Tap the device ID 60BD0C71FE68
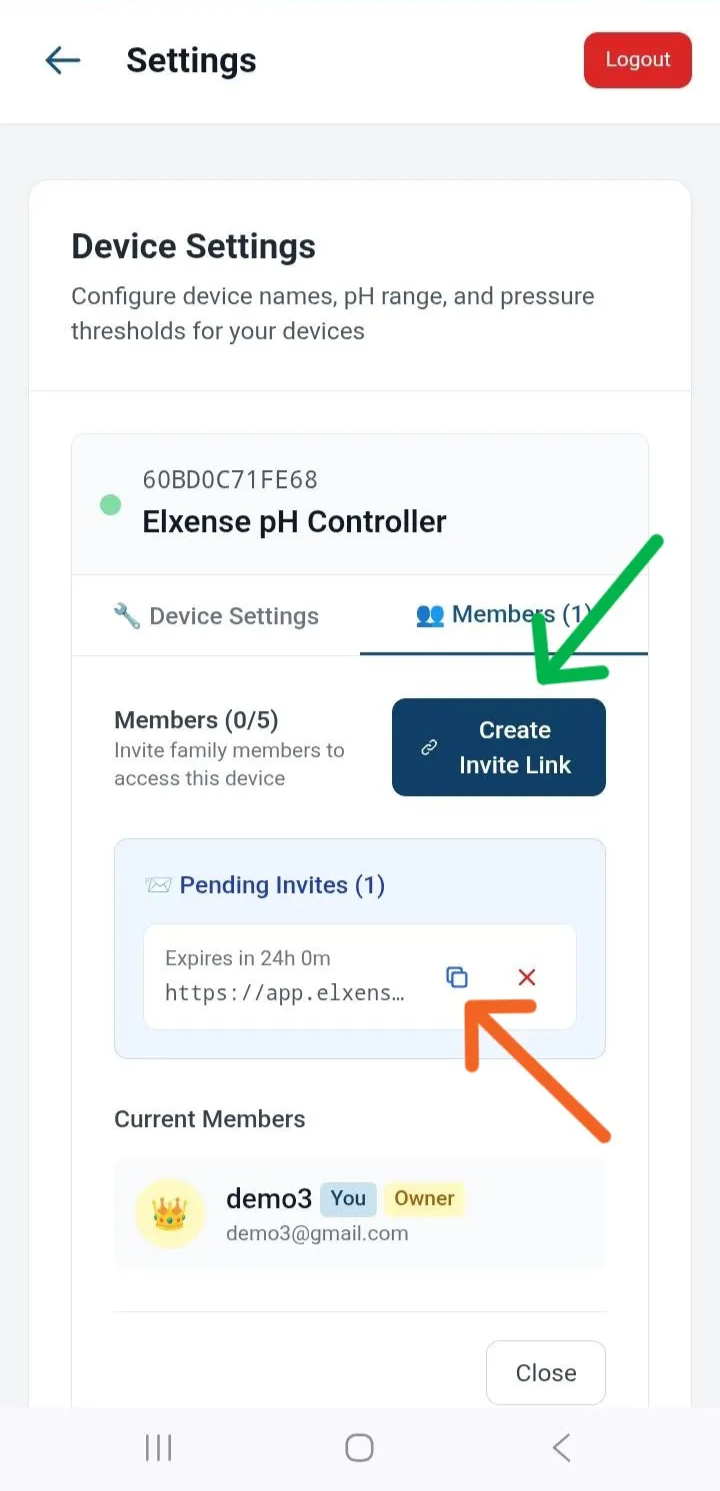720x1491 pixels. (230, 480)
